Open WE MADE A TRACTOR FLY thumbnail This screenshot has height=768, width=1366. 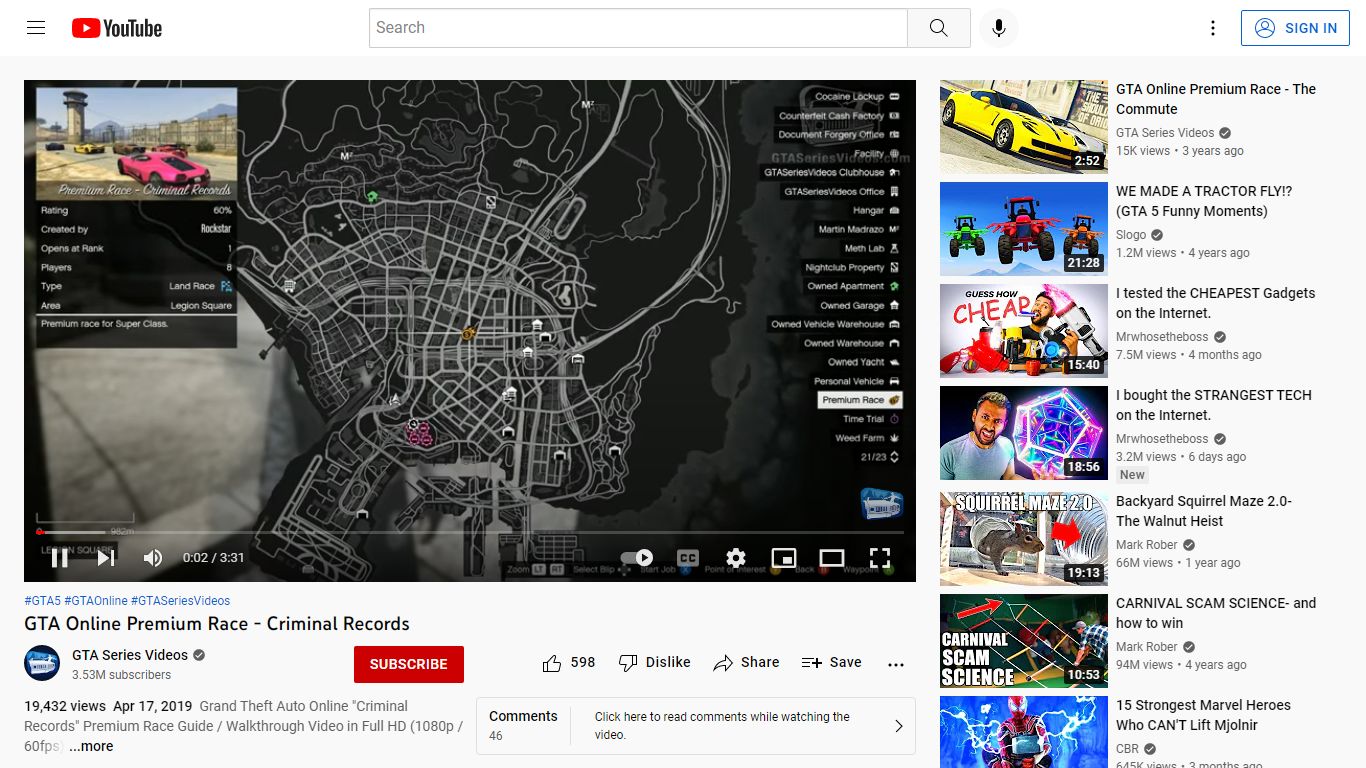coord(1024,229)
